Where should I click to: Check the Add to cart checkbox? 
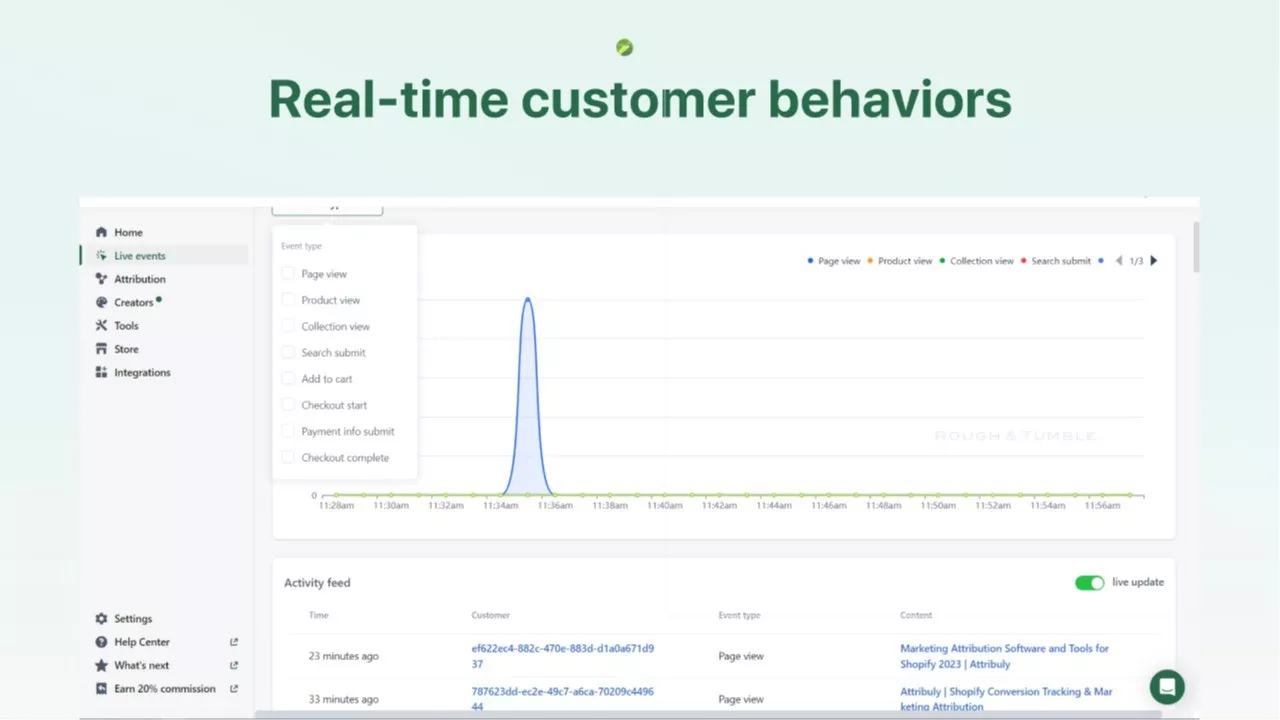click(x=288, y=379)
